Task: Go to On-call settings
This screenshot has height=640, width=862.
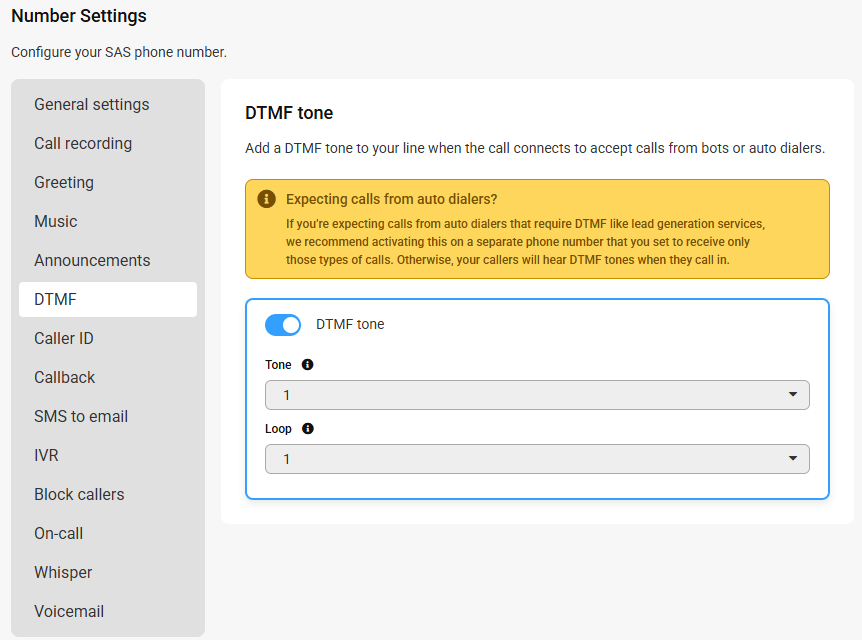Action: tap(108, 534)
